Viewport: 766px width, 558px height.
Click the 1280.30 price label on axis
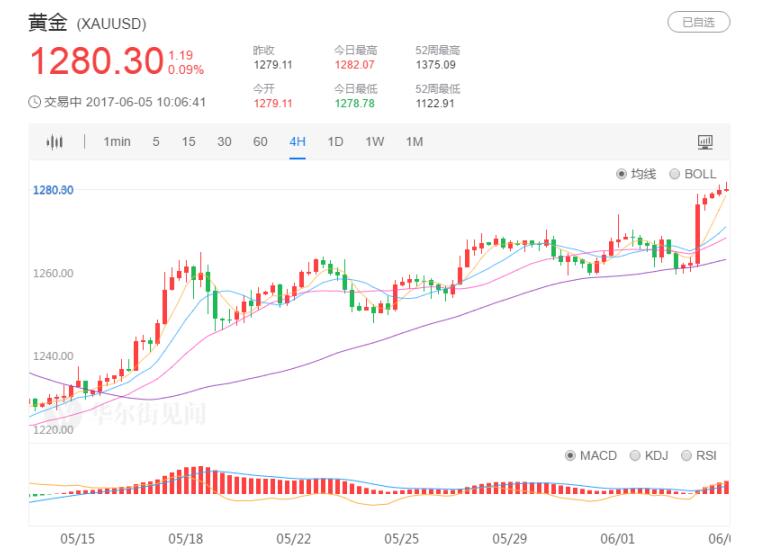52,190
